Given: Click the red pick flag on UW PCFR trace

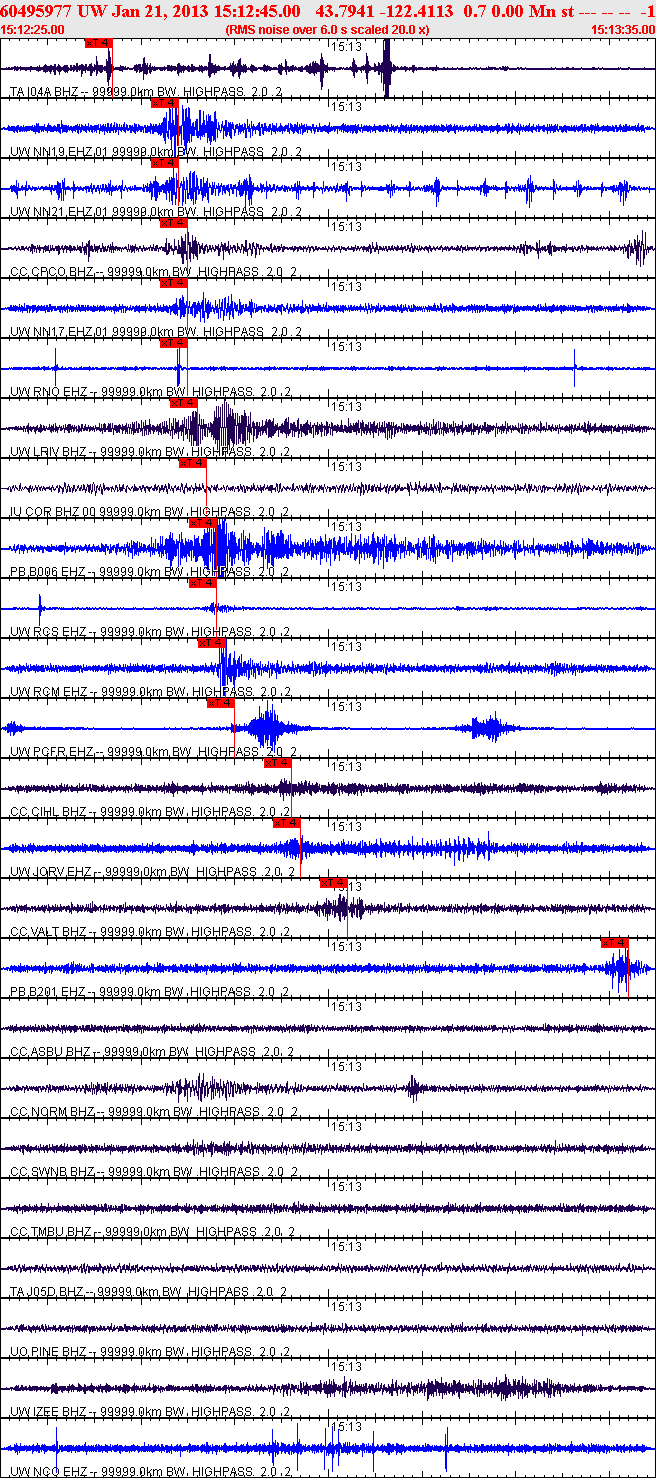Looking at the screenshot, I should [220, 702].
